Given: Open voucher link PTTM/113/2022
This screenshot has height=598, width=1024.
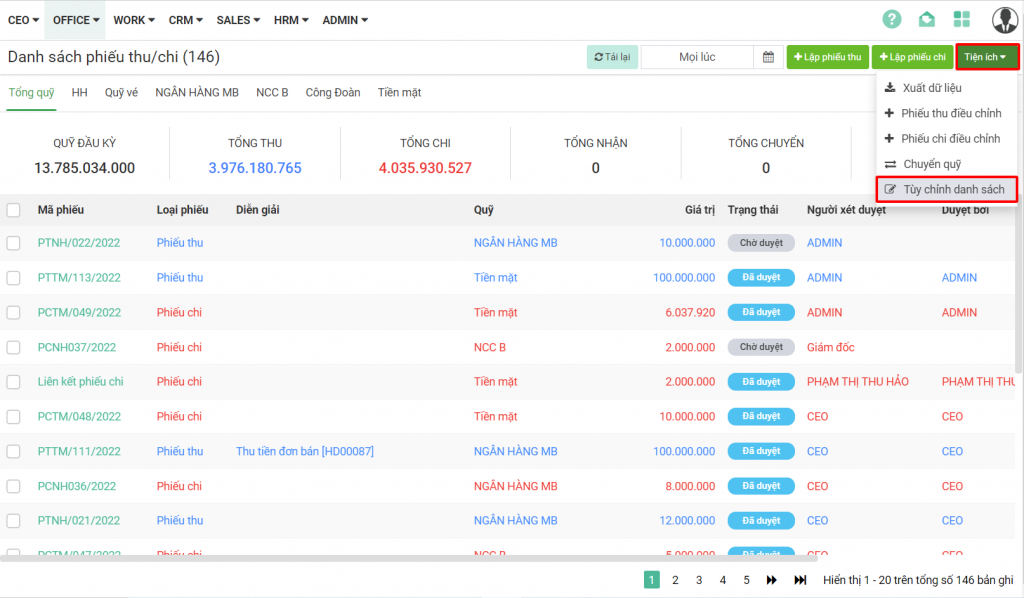Looking at the screenshot, I should pyautogui.click(x=79, y=278).
